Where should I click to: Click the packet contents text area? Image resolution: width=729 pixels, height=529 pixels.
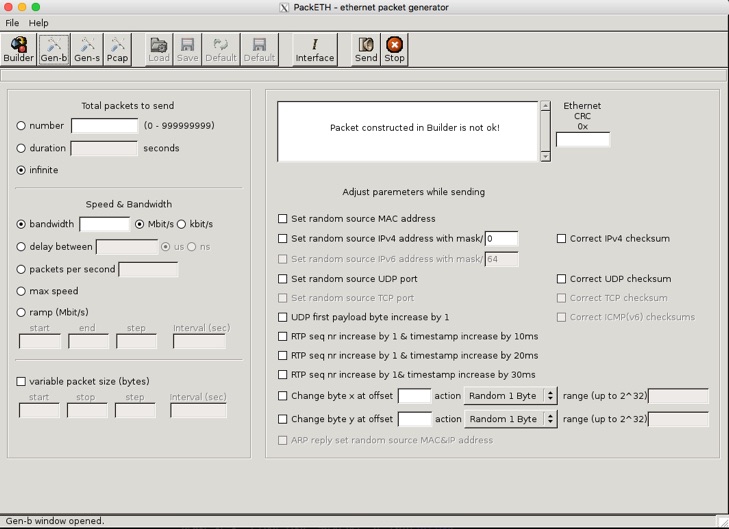coord(408,132)
